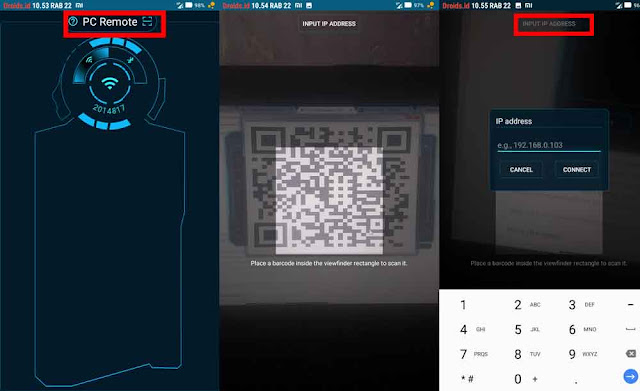640x391 pixels.
Task: Tap the QR scan icon next to PC Remote
Action: 147,22
